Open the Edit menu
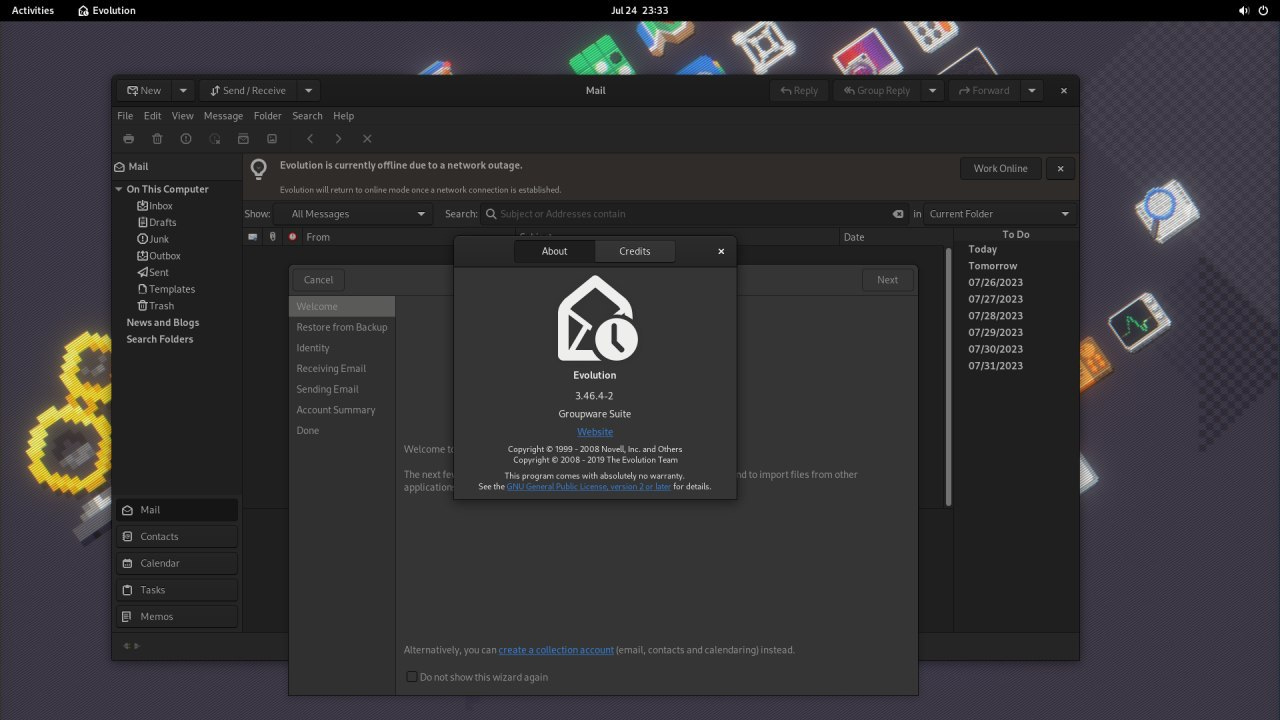Viewport: 1280px width, 720px height. (152, 116)
